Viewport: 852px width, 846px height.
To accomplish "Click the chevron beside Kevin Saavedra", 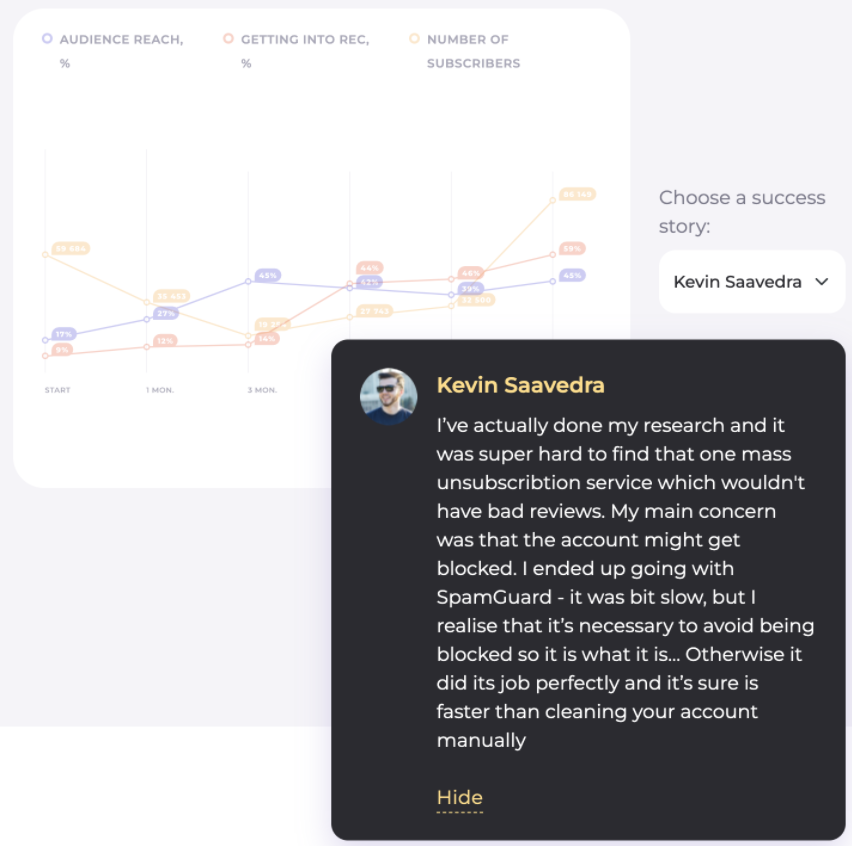I will 821,282.
